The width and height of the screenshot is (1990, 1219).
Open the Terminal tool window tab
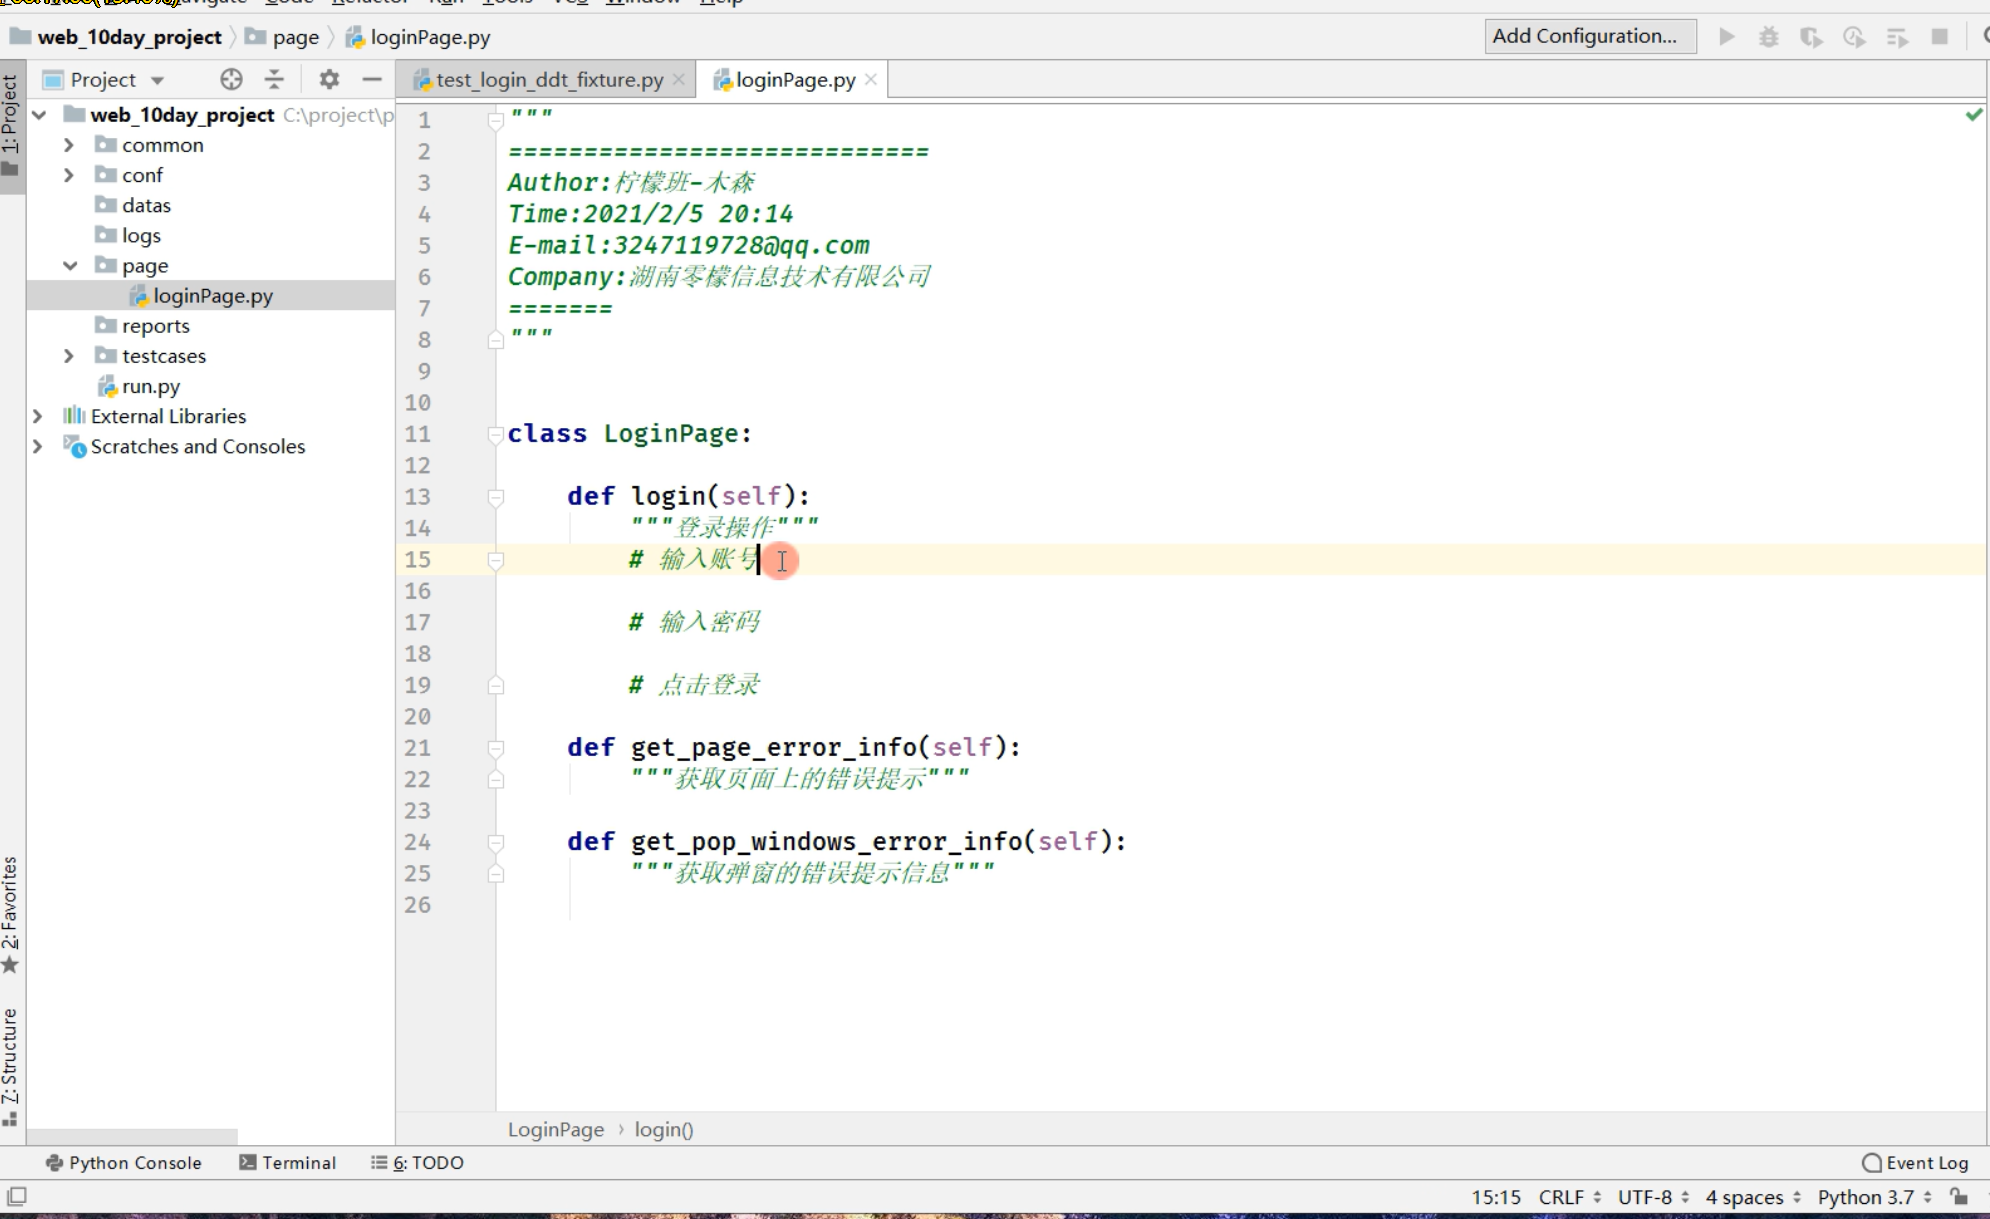click(x=288, y=1162)
